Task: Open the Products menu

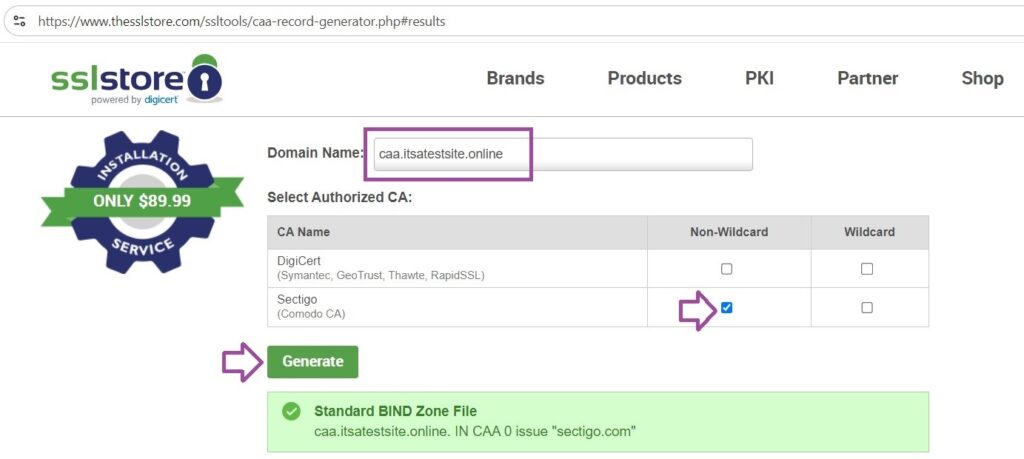Action: pos(645,78)
